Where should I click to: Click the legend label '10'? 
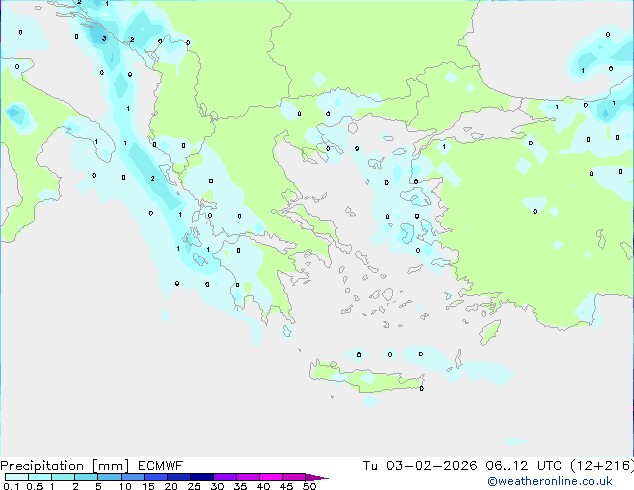pos(125,486)
